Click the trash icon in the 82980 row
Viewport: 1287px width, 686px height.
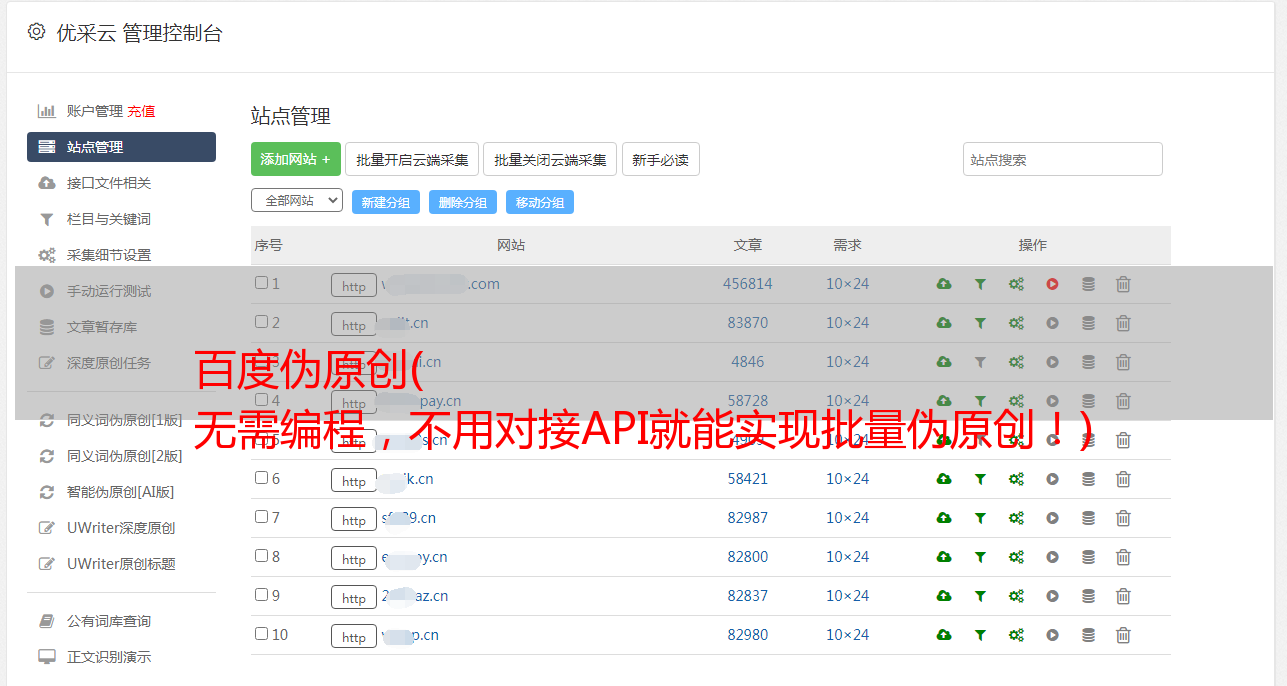(x=1123, y=635)
